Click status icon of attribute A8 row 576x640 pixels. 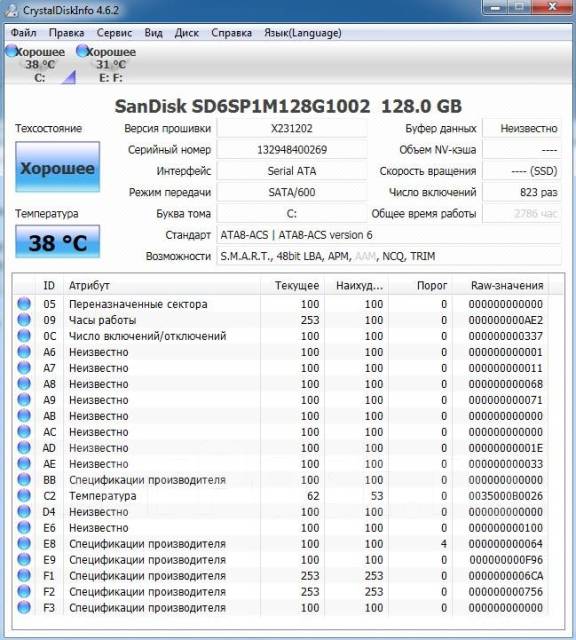click(24, 383)
